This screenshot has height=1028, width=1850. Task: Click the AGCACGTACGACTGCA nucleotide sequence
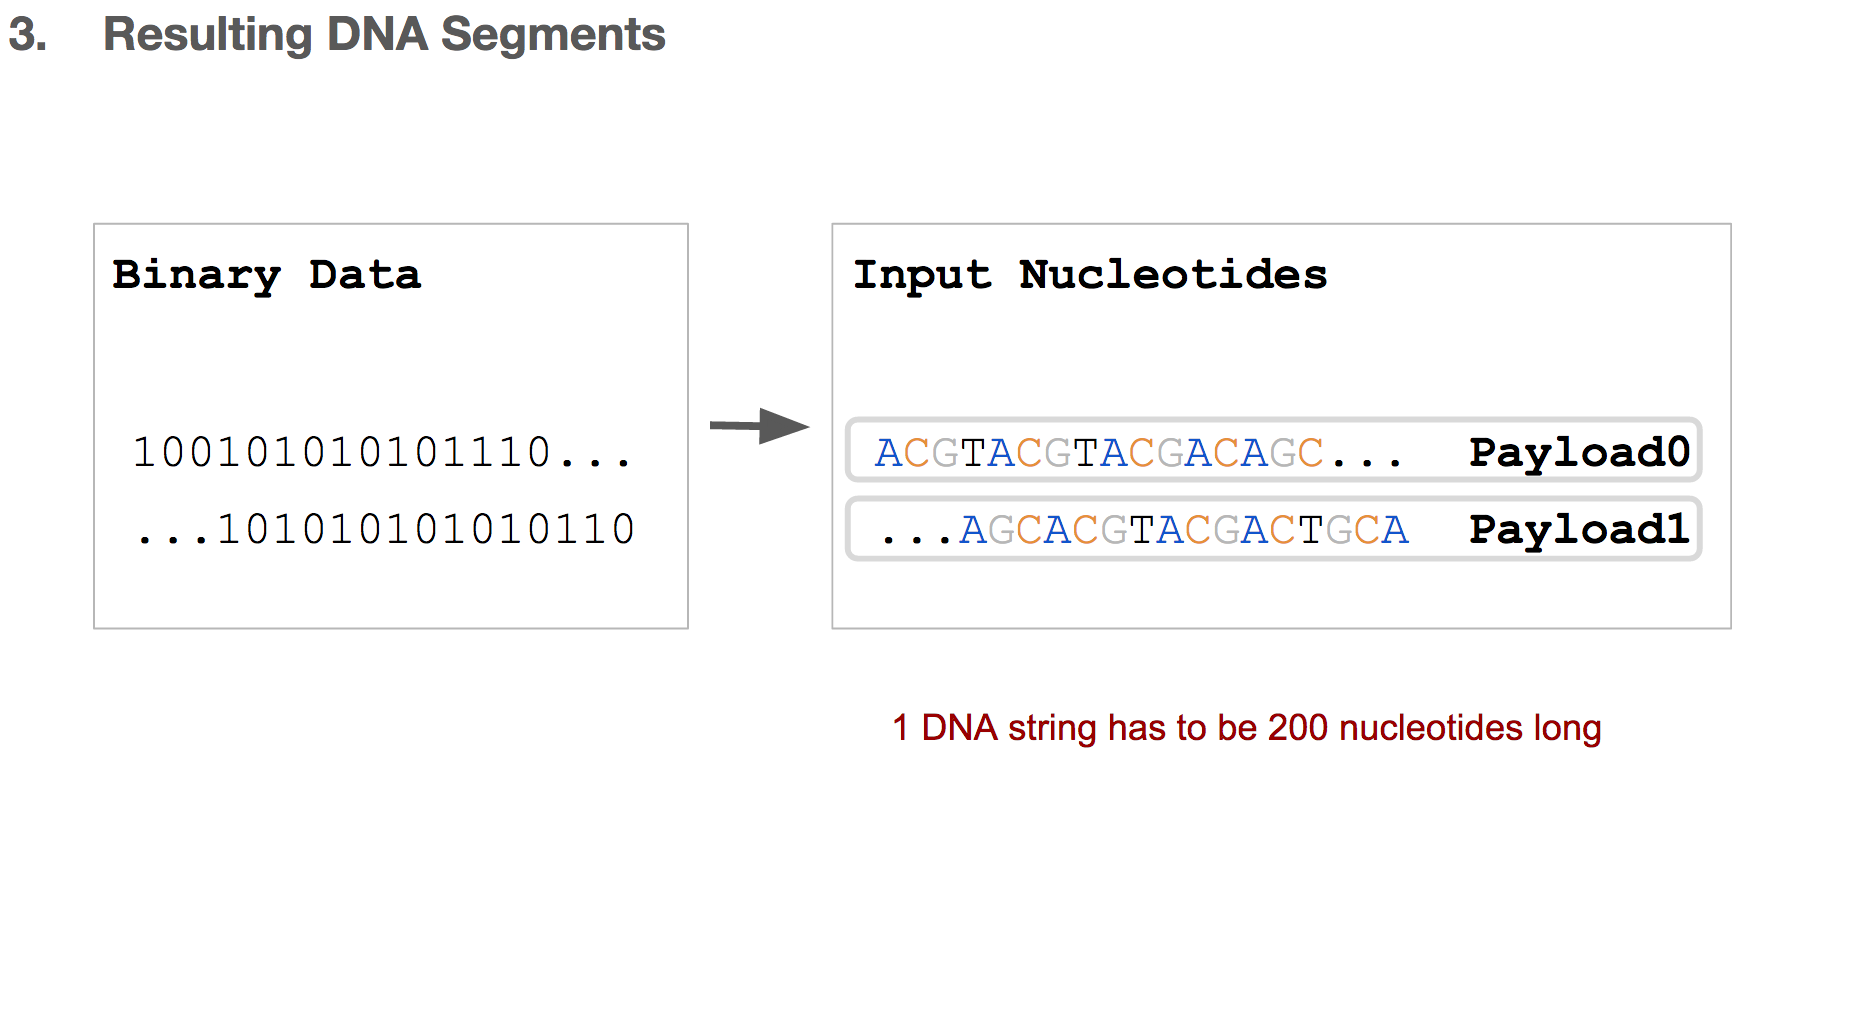click(x=1184, y=529)
